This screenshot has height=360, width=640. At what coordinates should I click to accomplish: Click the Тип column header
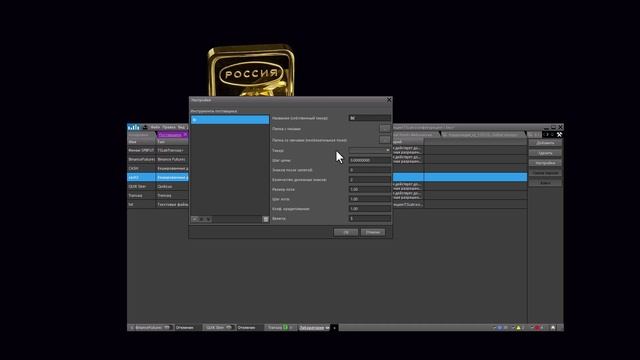(172, 142)
